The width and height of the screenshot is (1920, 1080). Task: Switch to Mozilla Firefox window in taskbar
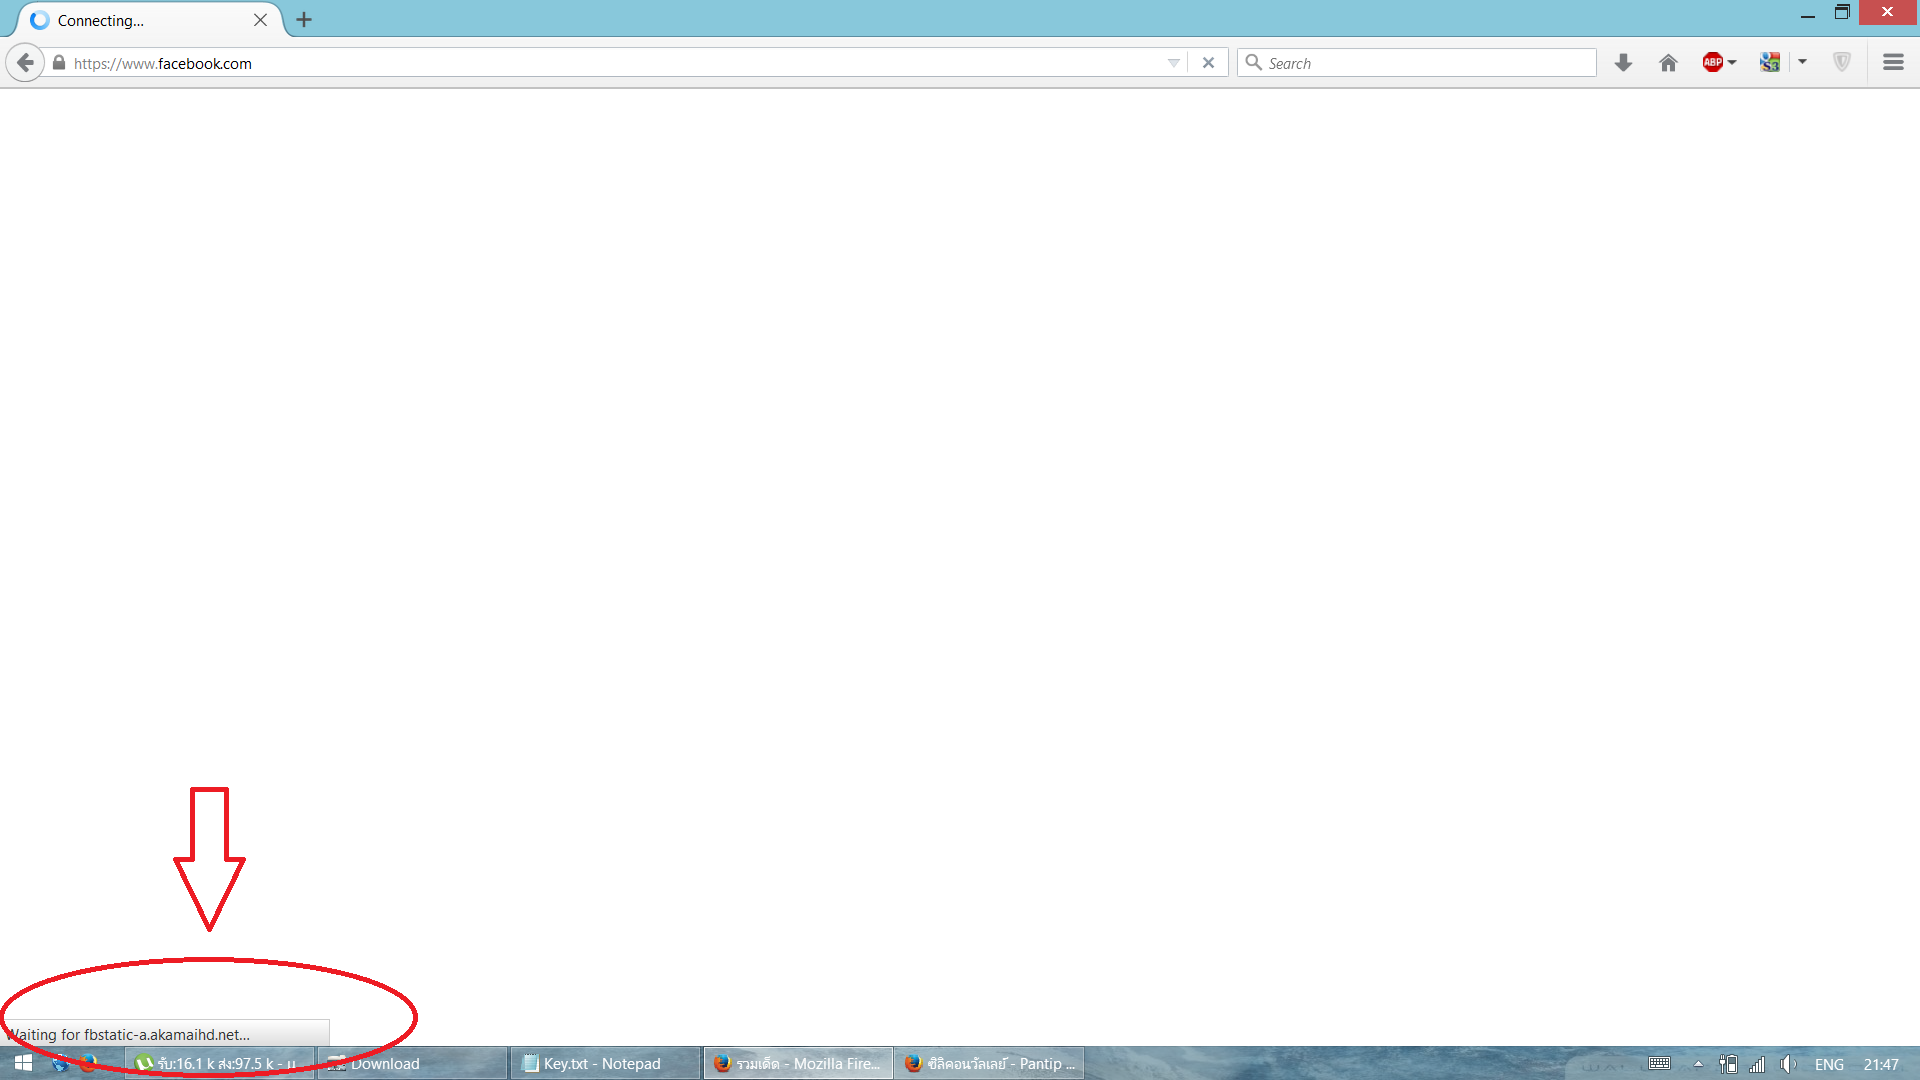(798, 1063)
